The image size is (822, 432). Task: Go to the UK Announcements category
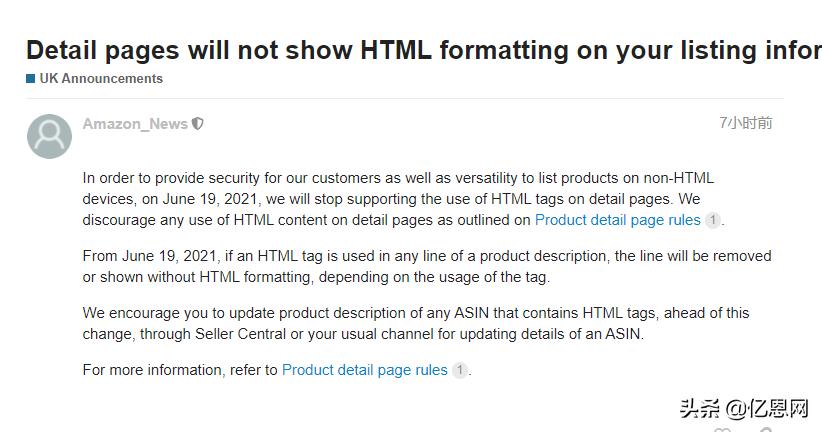tap(101, 78)
